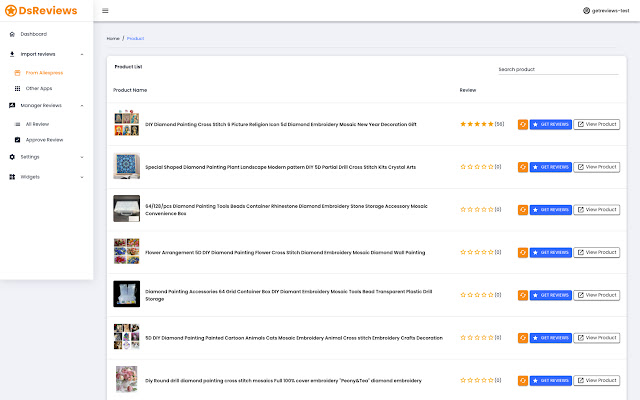Click the orange refresh icon for first product
640x400 pixels.
(x=522, y=125)
